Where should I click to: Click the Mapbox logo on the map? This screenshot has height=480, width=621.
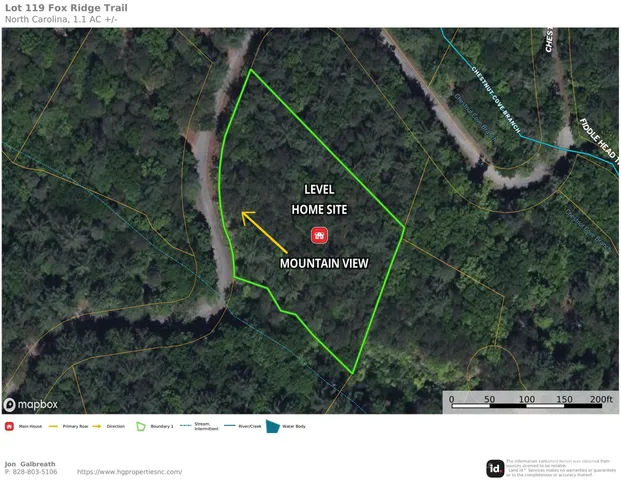tap(30, 404)
